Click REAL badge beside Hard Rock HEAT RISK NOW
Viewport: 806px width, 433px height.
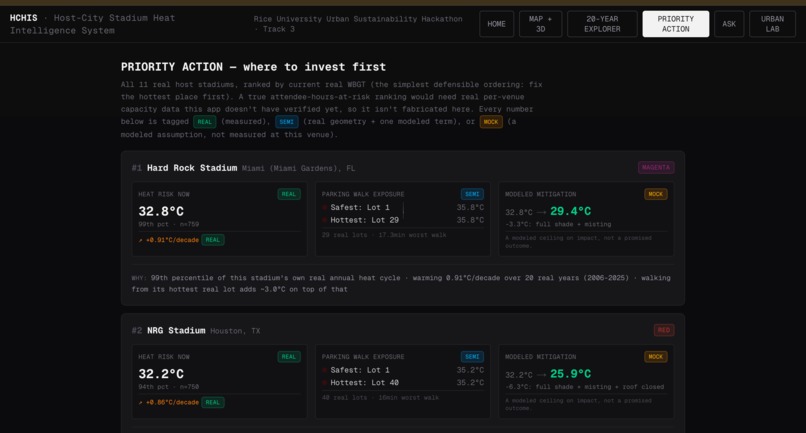pyautogui.click(x=289, y=194)
